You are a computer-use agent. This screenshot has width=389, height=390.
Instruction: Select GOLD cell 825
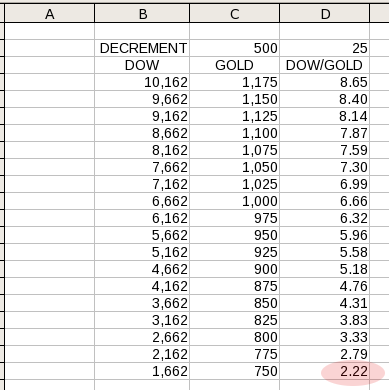click(x=234, y=320)
